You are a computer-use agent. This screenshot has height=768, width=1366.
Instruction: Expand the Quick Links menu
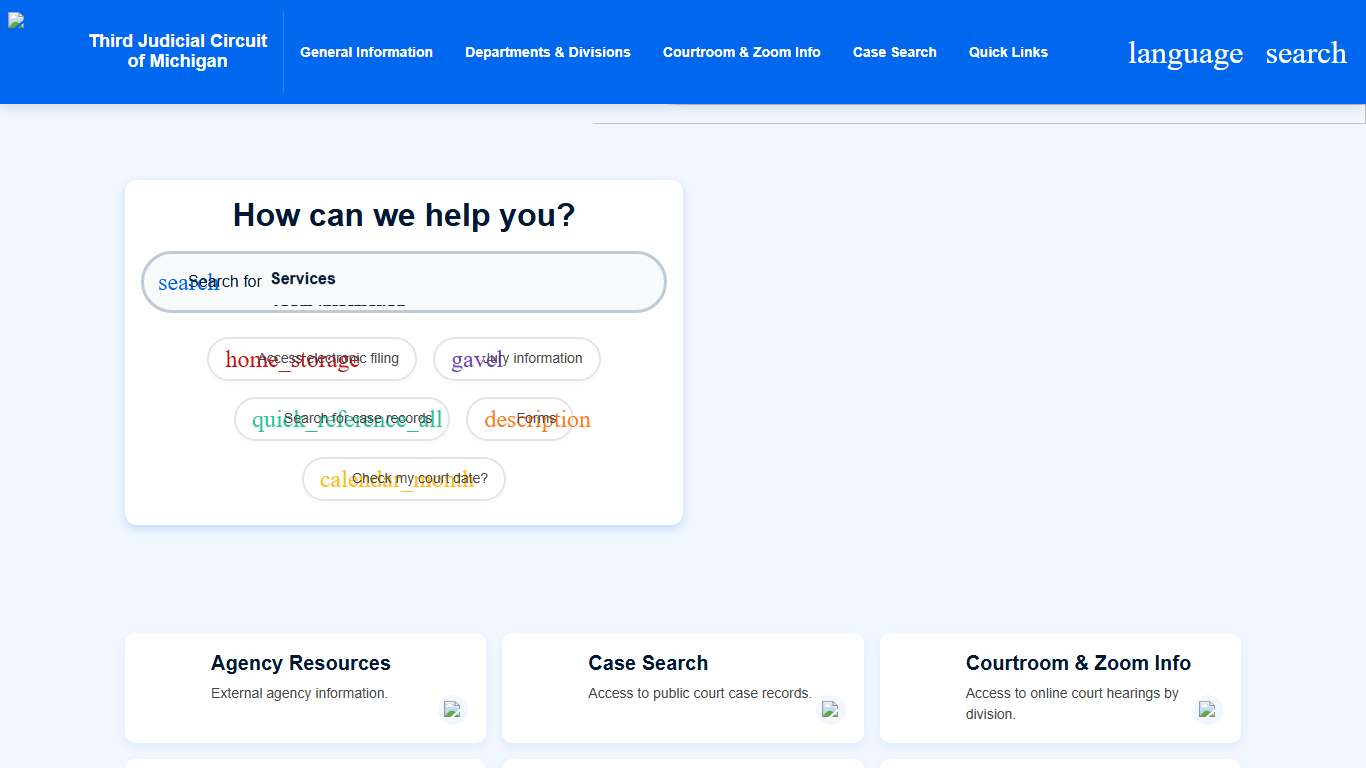click(1008, 52)
